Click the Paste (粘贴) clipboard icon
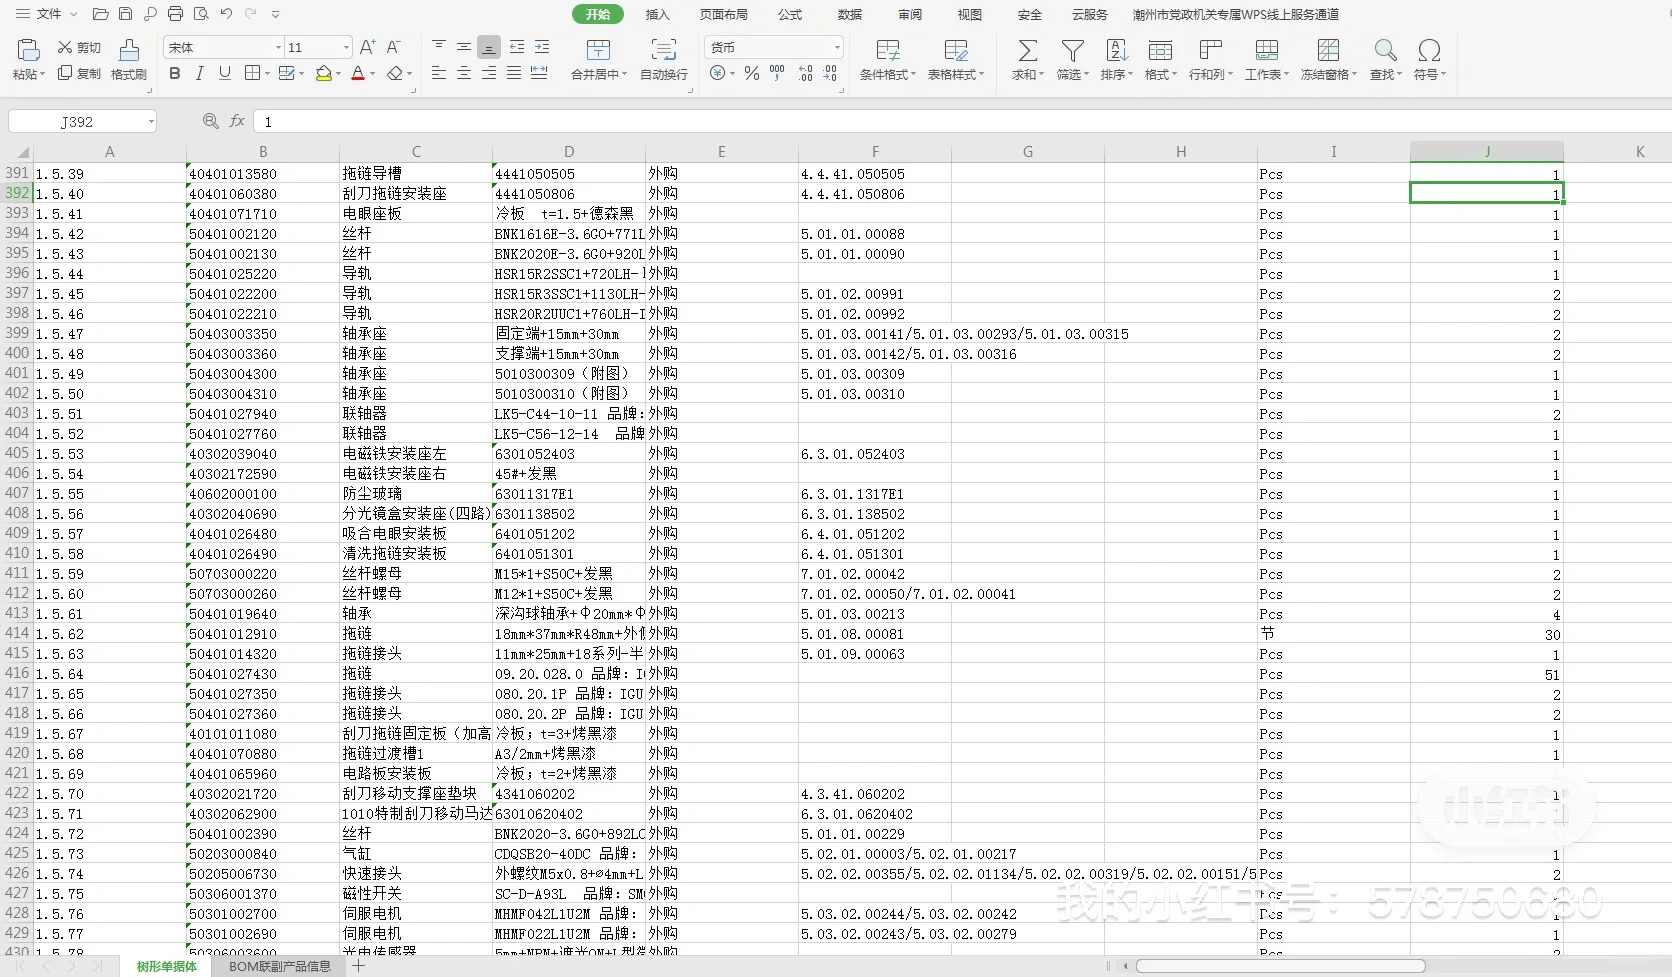Screen dimensions: 1672x977 [28, 50]
